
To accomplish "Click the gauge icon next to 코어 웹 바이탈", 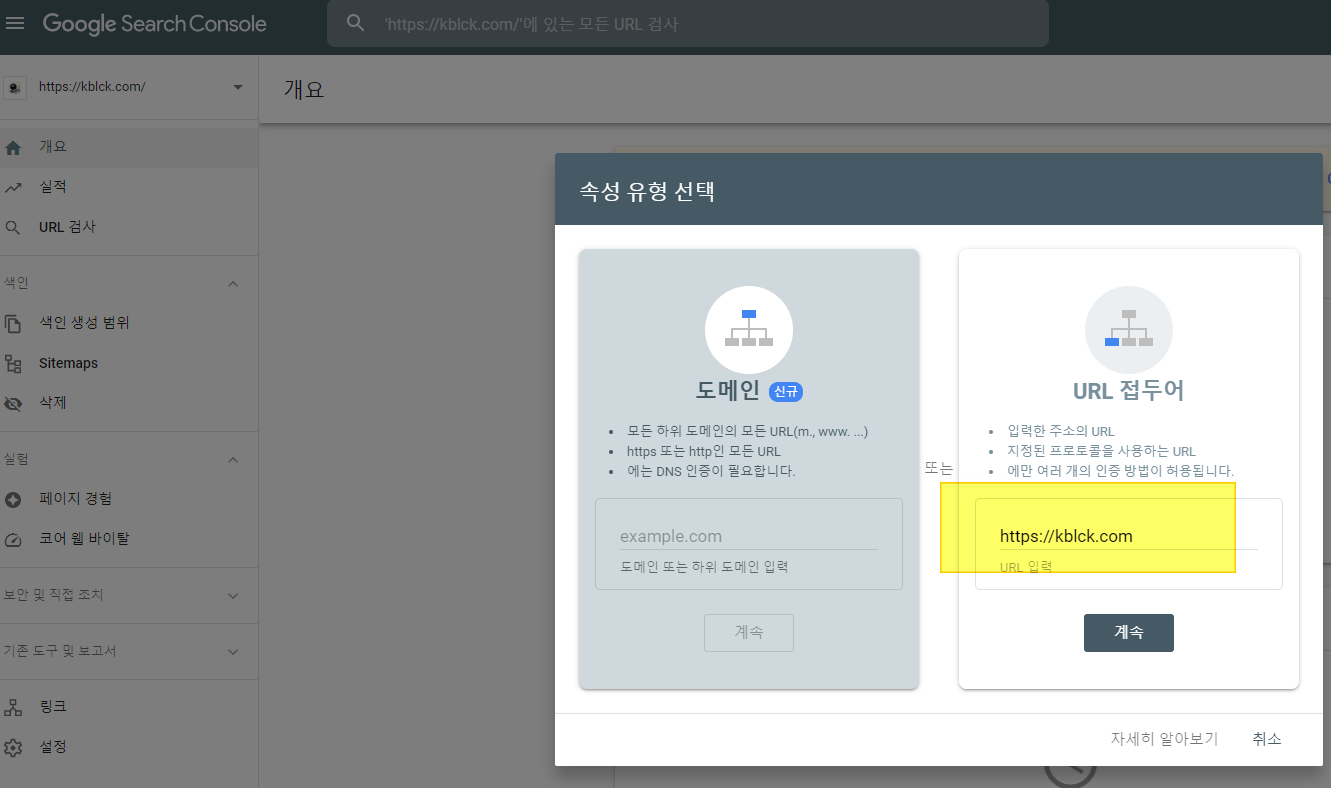I will (x=13, y=539).
